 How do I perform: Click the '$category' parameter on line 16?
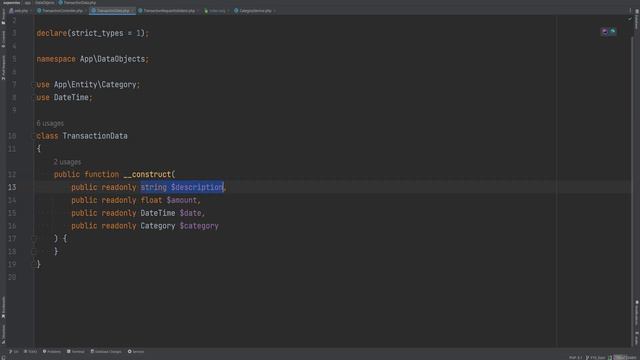click(199, 226)
